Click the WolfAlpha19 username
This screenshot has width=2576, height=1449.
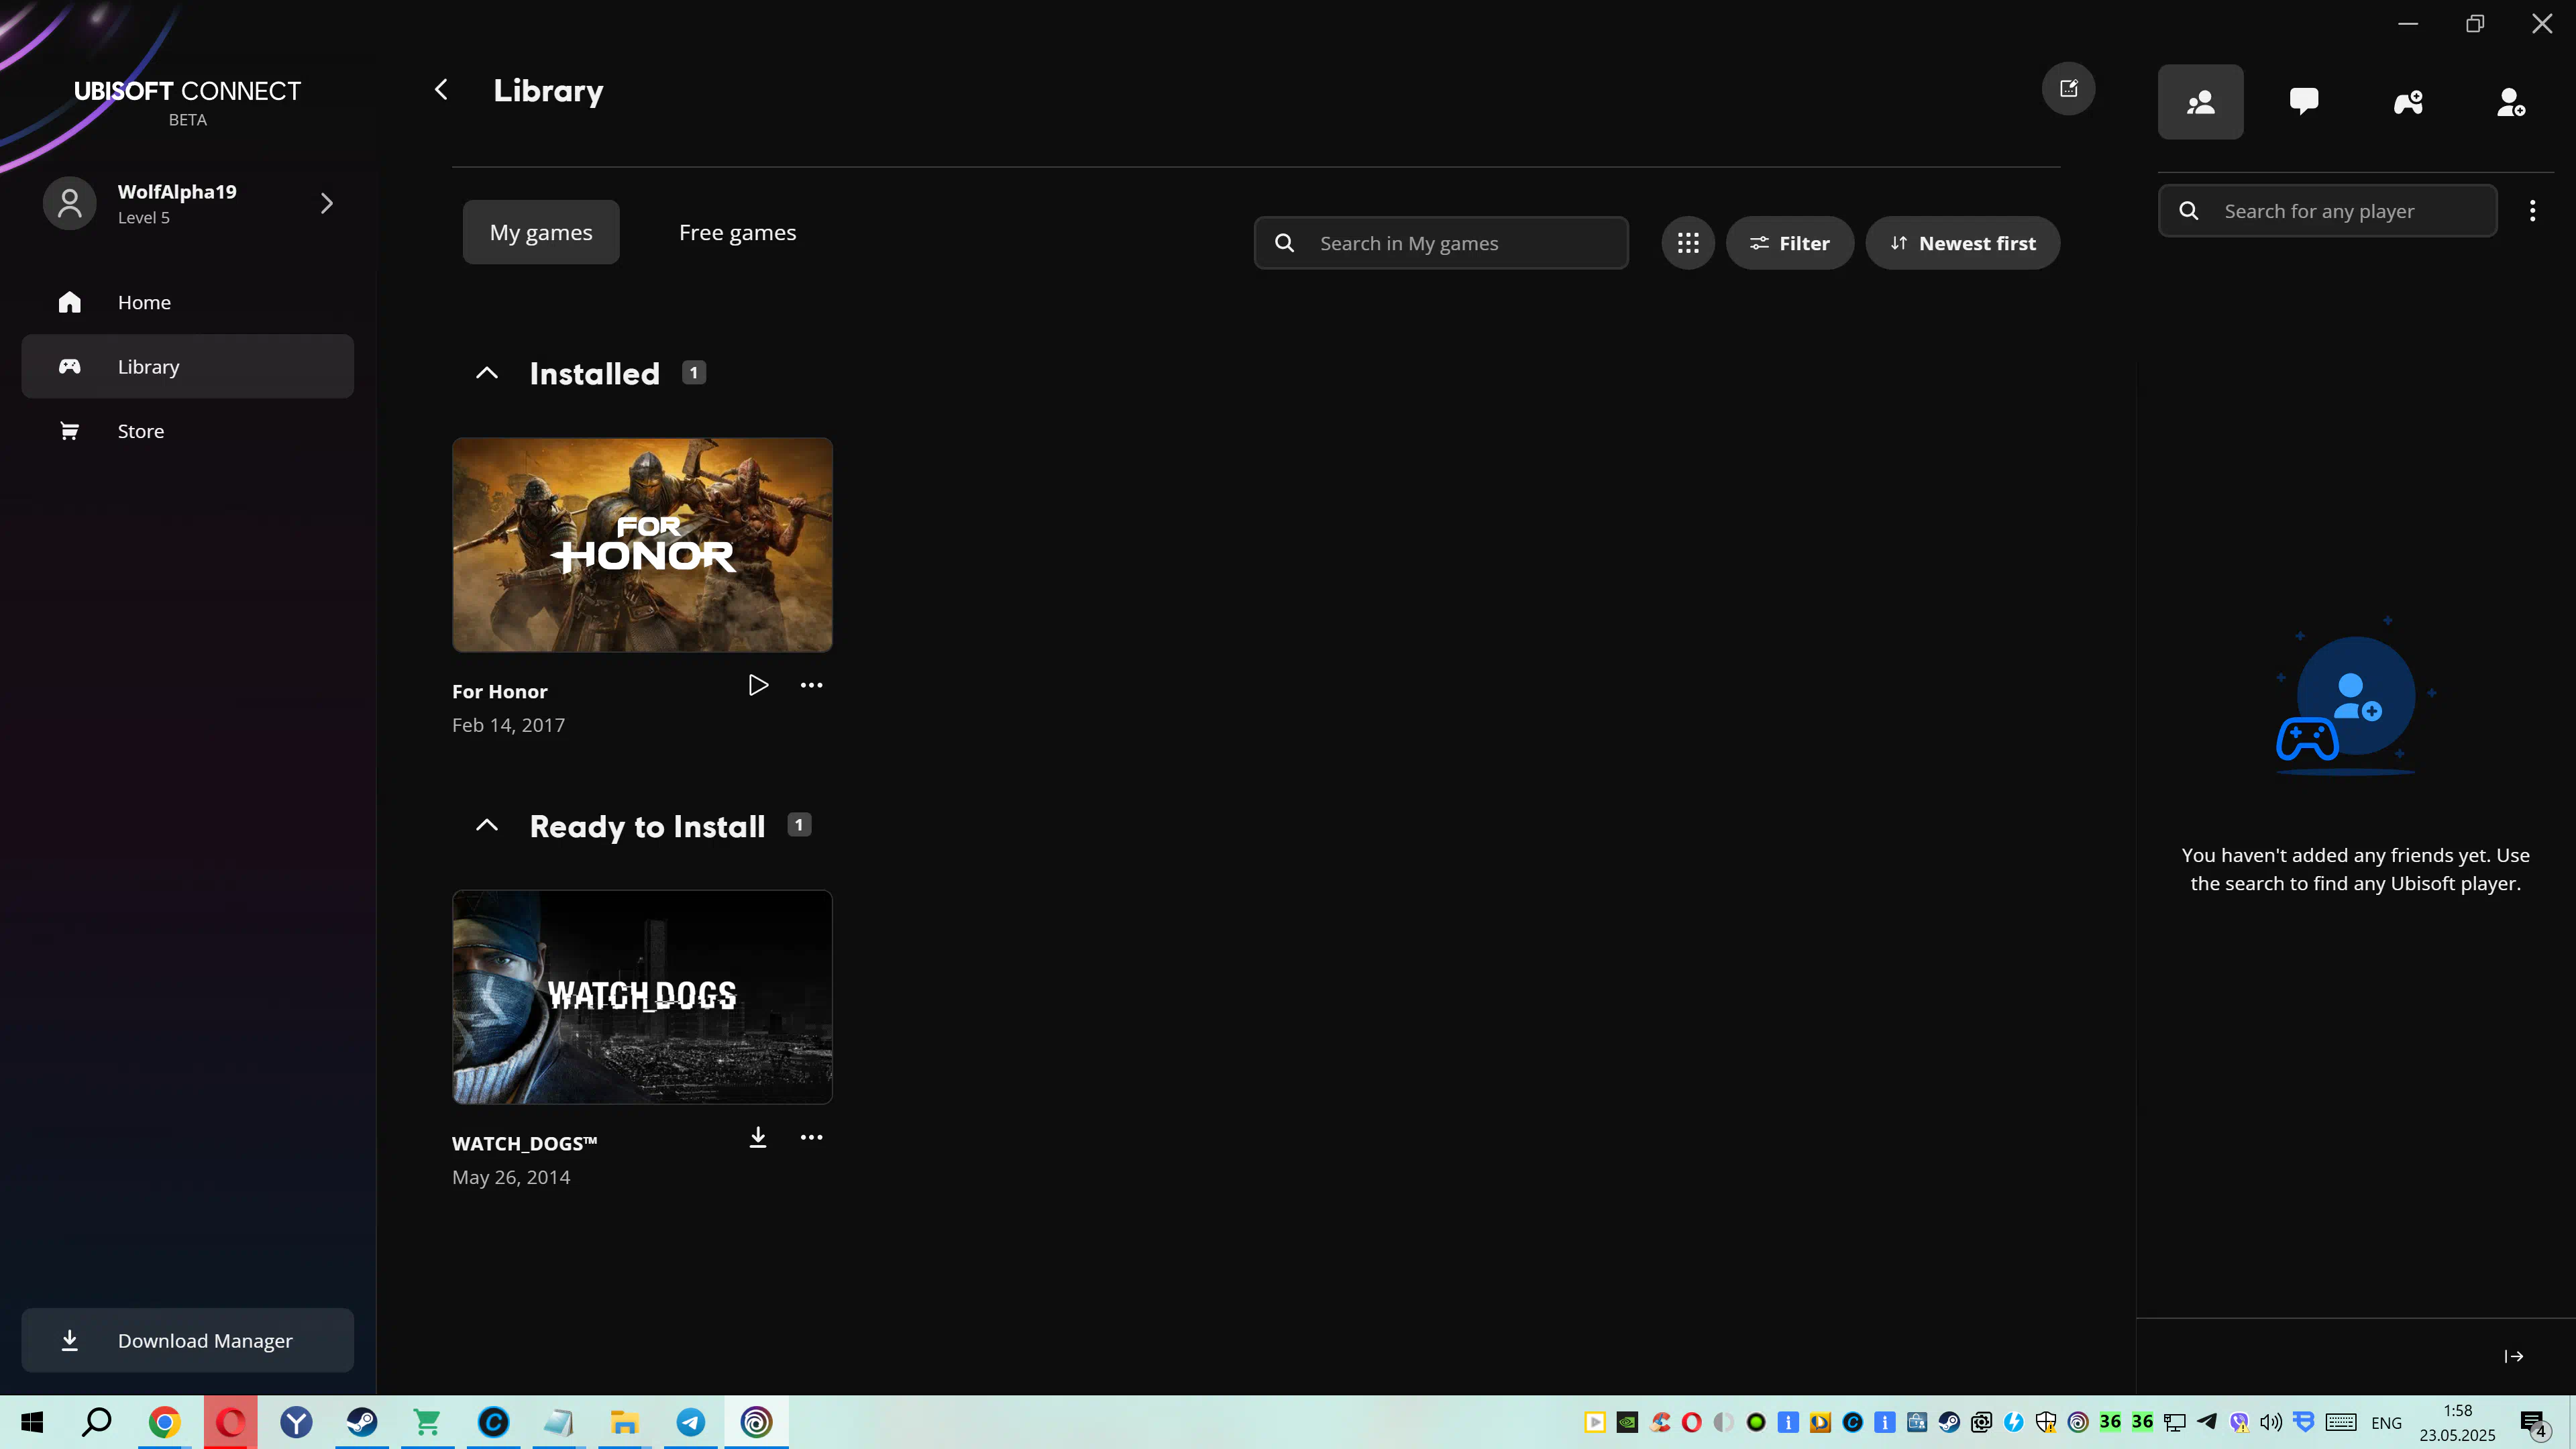click(177, 191)
